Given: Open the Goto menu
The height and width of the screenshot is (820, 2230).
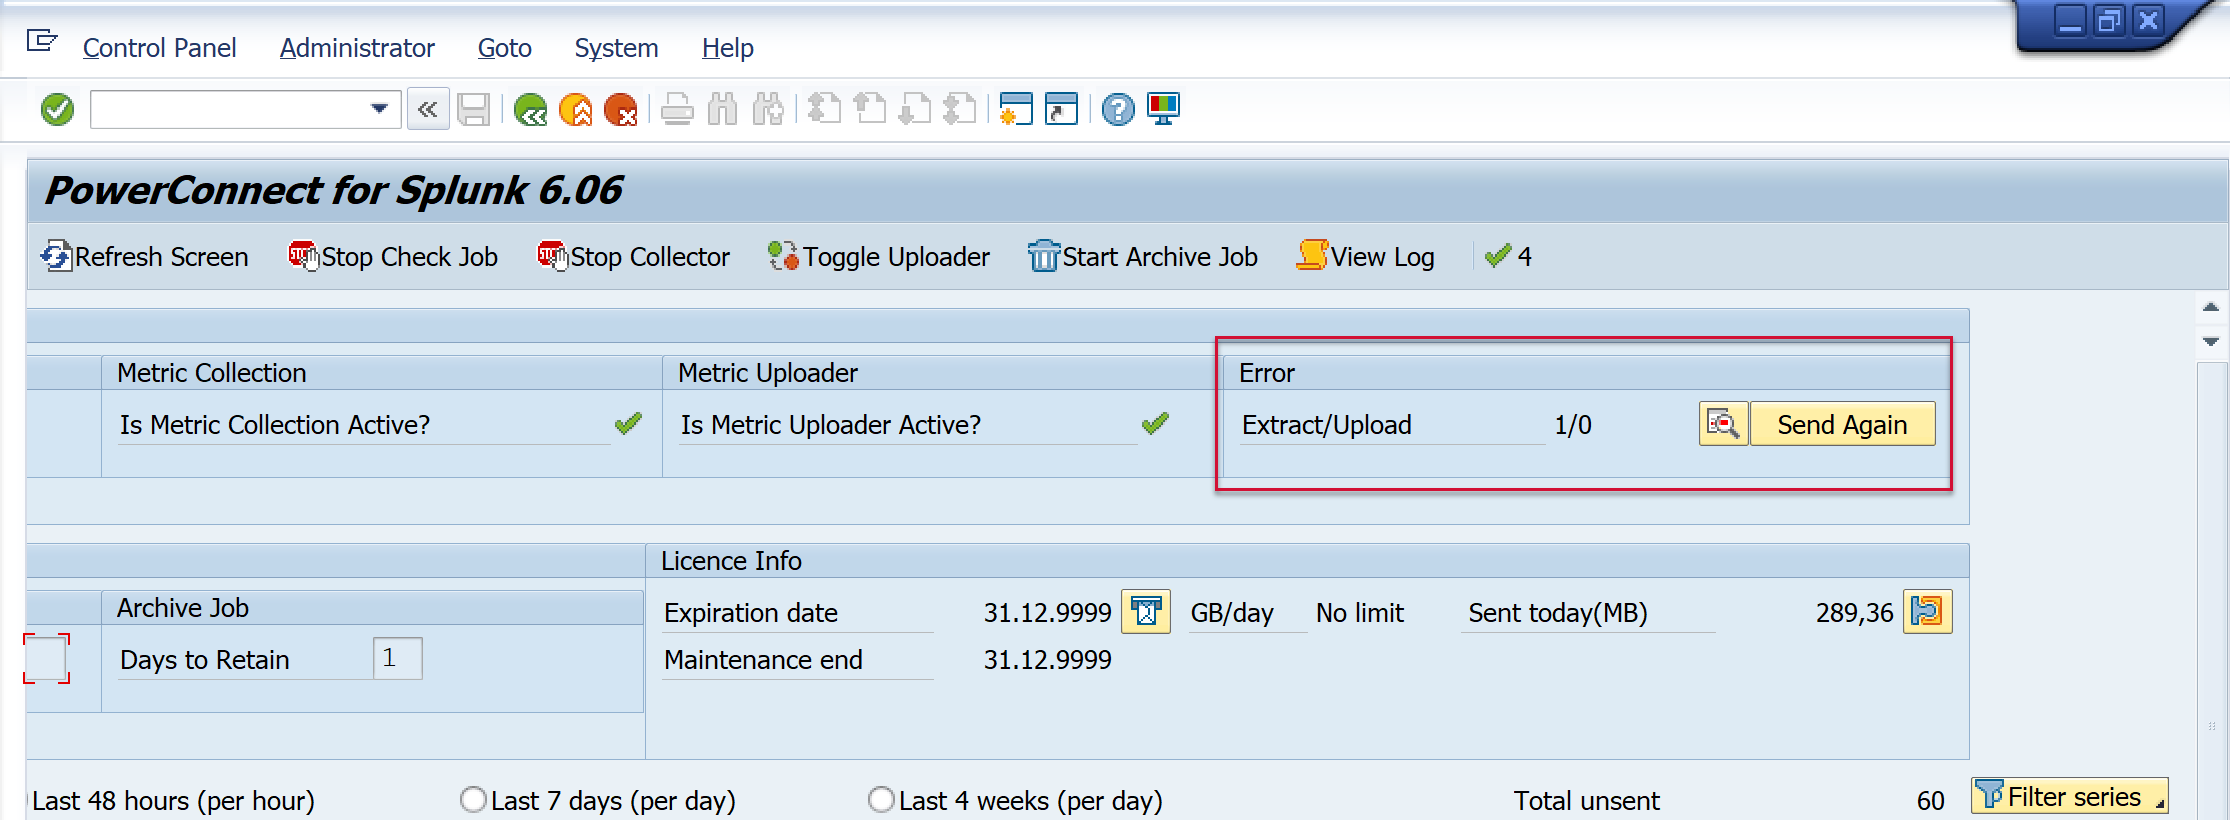Looking at the screenshot, I should pyautogui.click(x=504, y=48).
